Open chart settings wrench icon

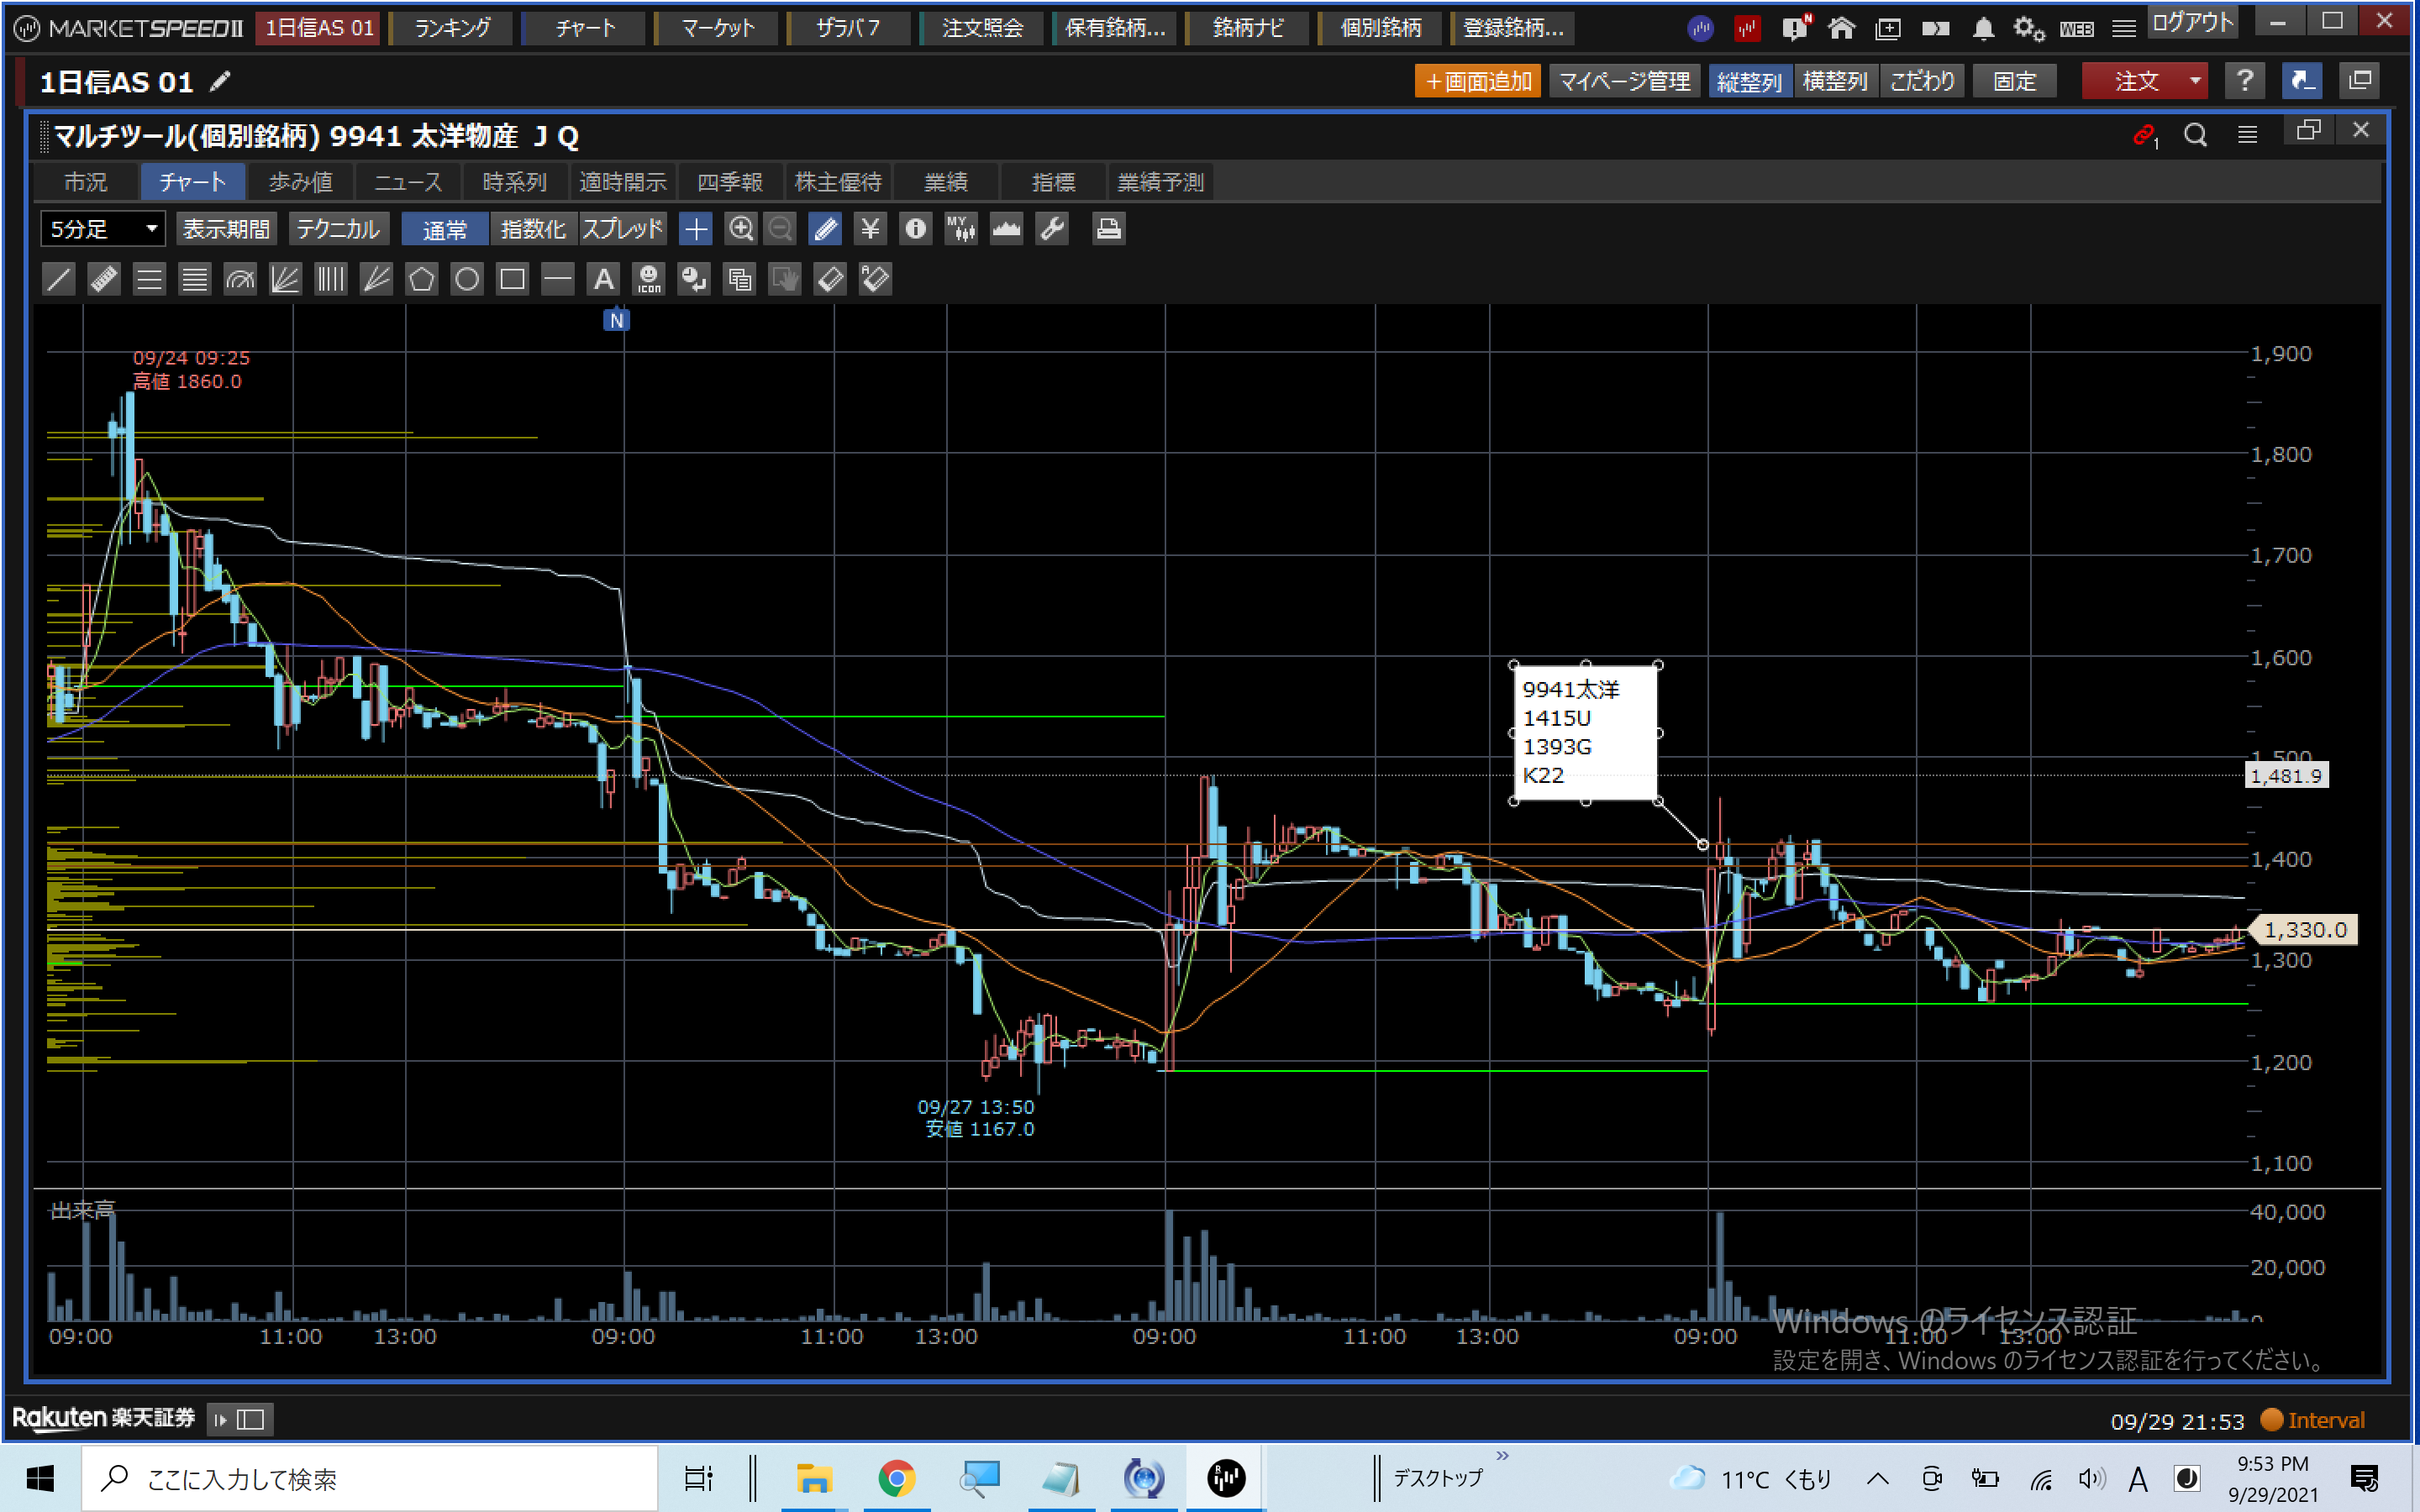coord(1052,229)
